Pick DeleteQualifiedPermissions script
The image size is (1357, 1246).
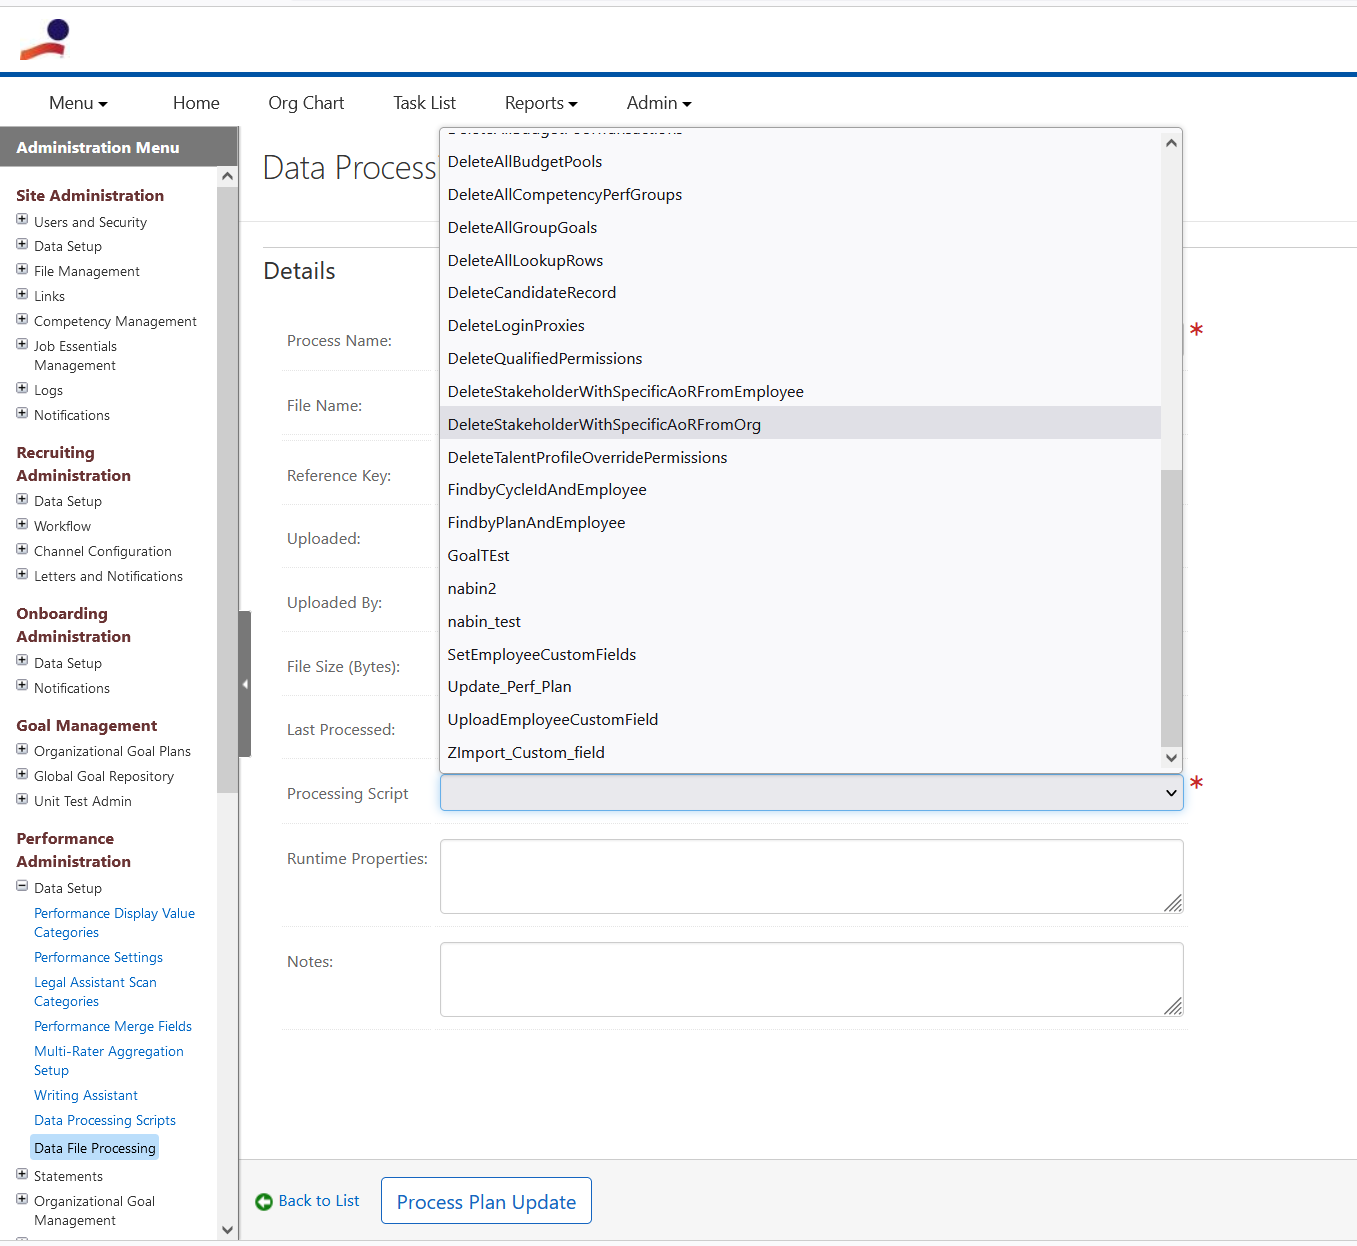pos(800,359)
